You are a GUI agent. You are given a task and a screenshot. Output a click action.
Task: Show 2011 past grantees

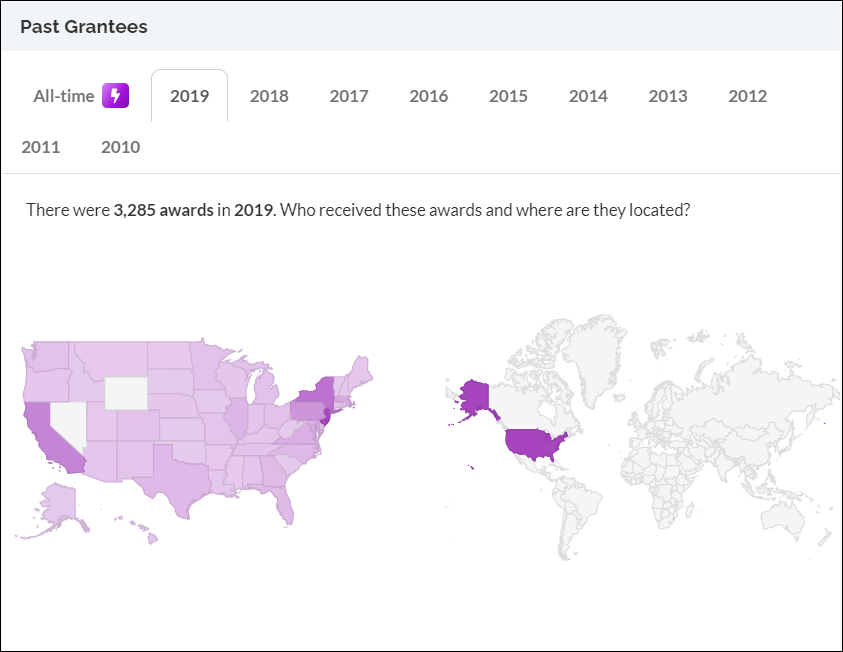point(41,147)
